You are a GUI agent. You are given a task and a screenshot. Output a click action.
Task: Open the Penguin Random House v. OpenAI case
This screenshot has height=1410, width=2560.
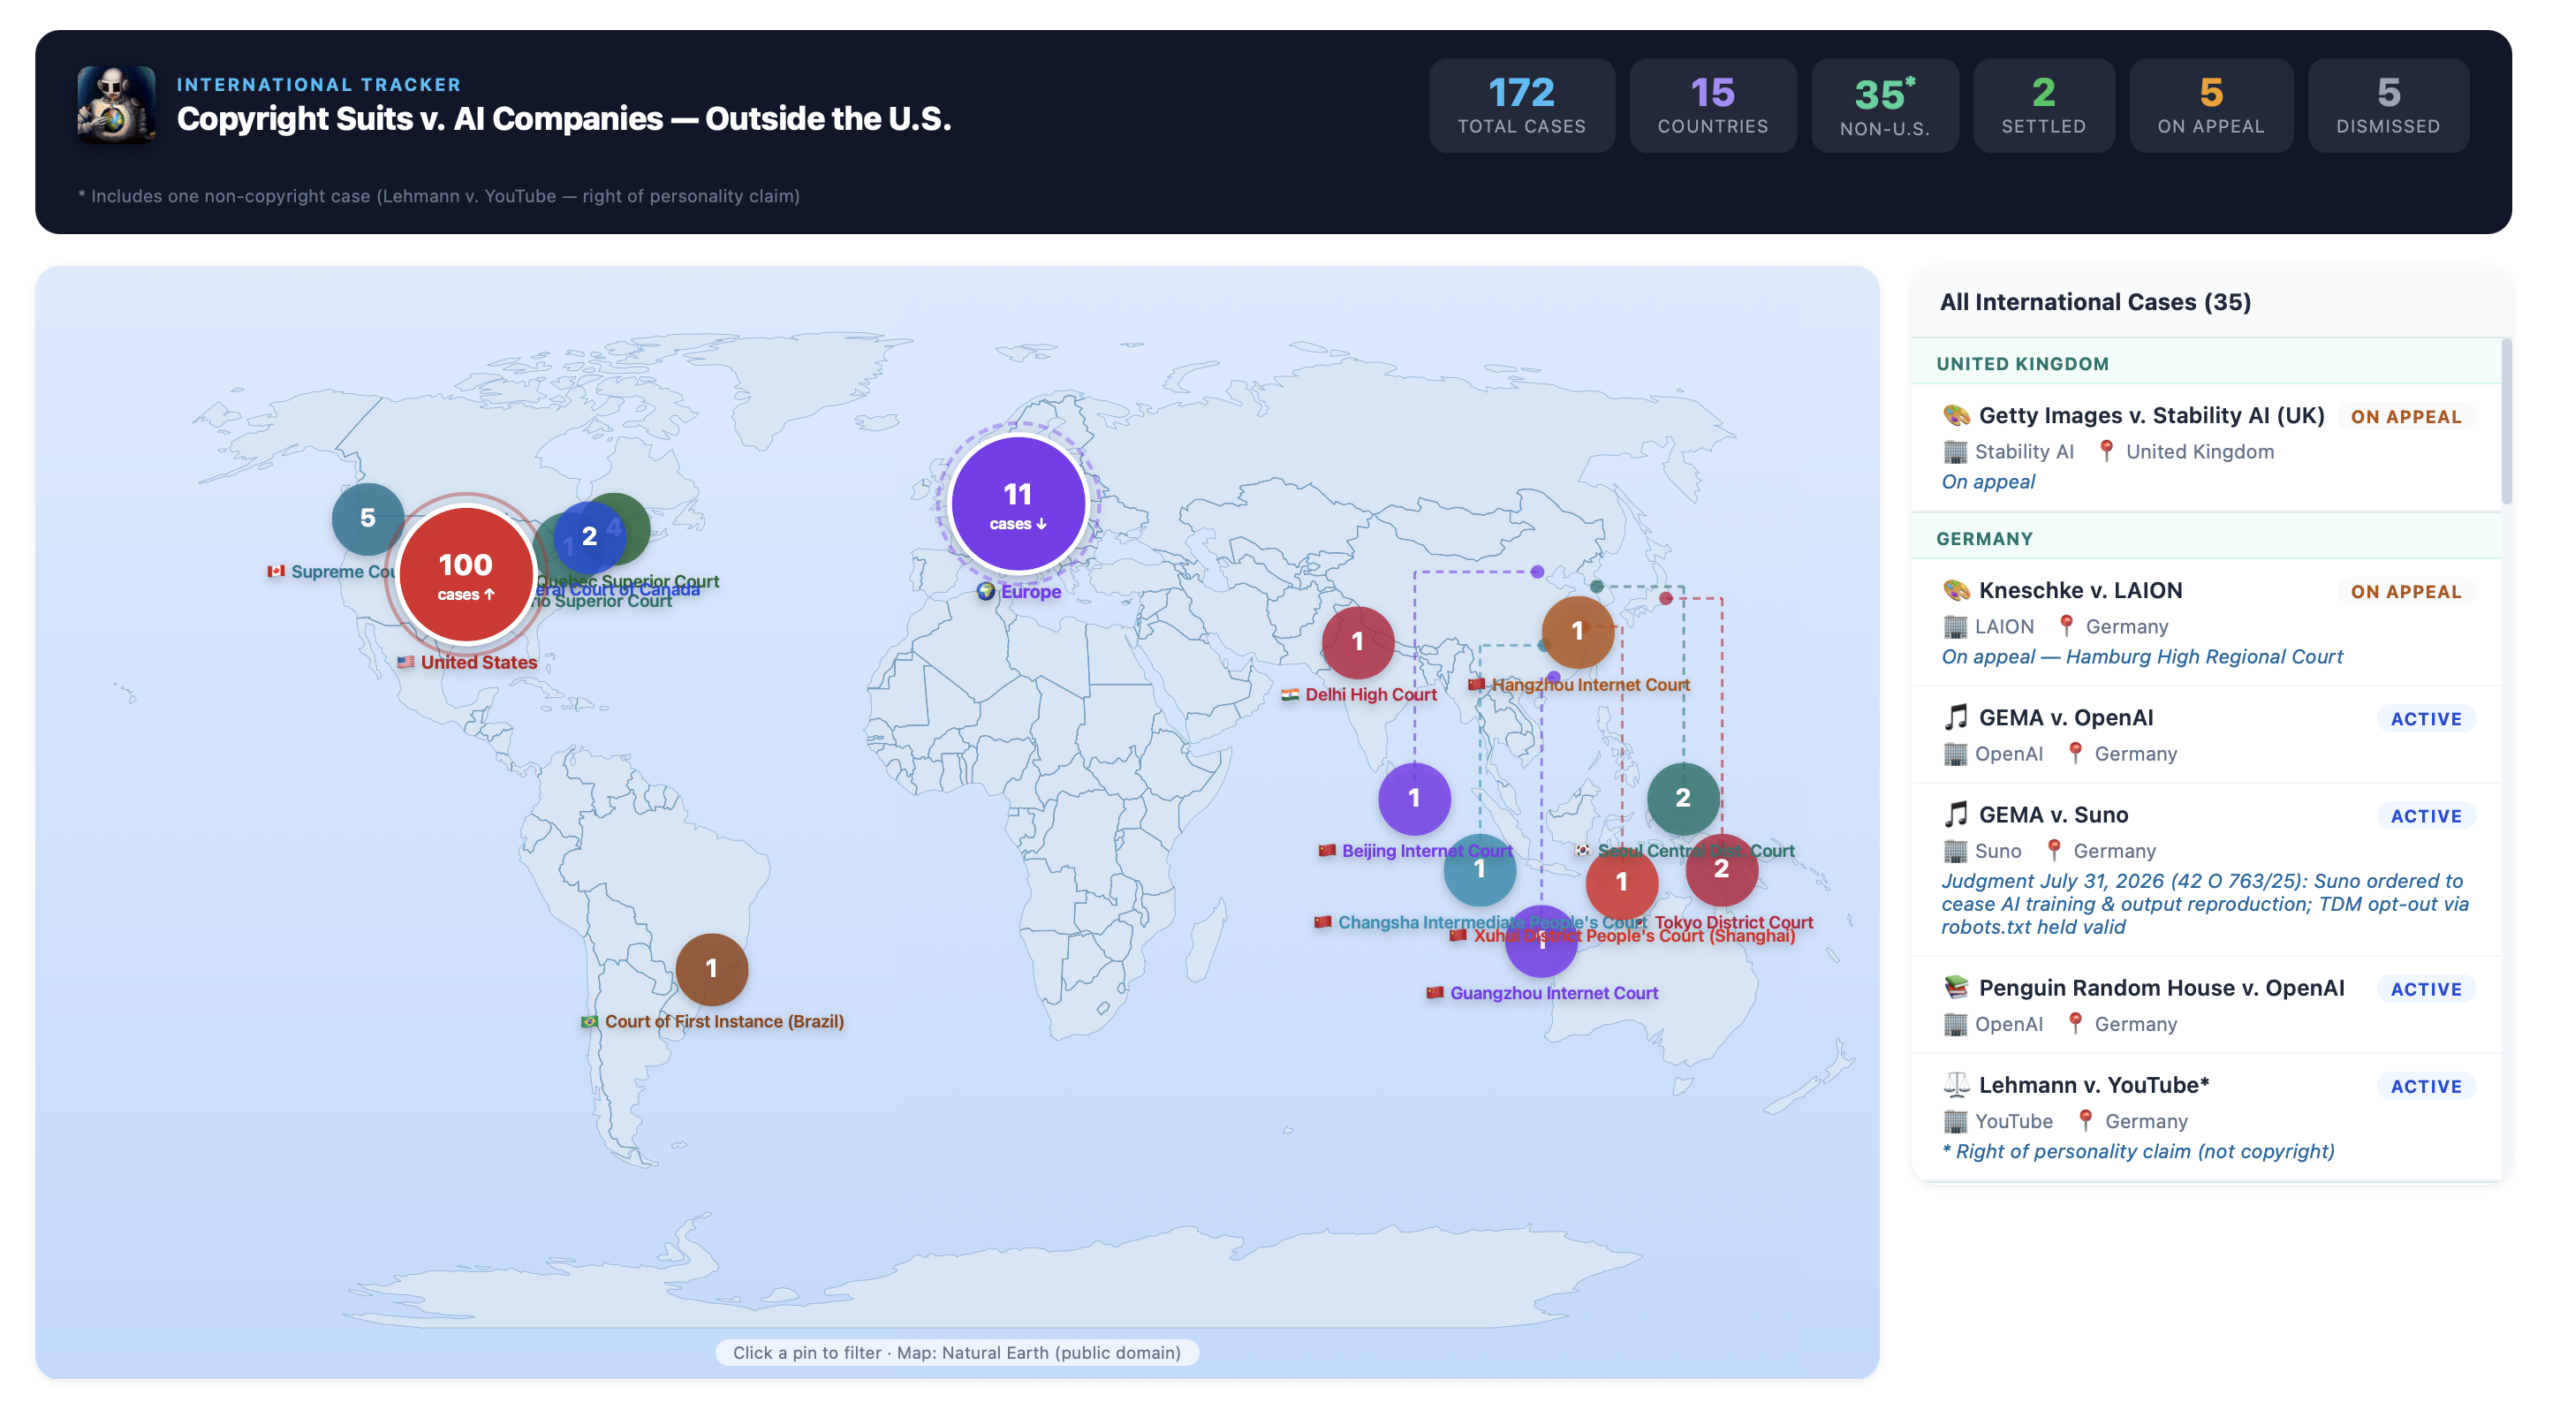point(2205,1005)
